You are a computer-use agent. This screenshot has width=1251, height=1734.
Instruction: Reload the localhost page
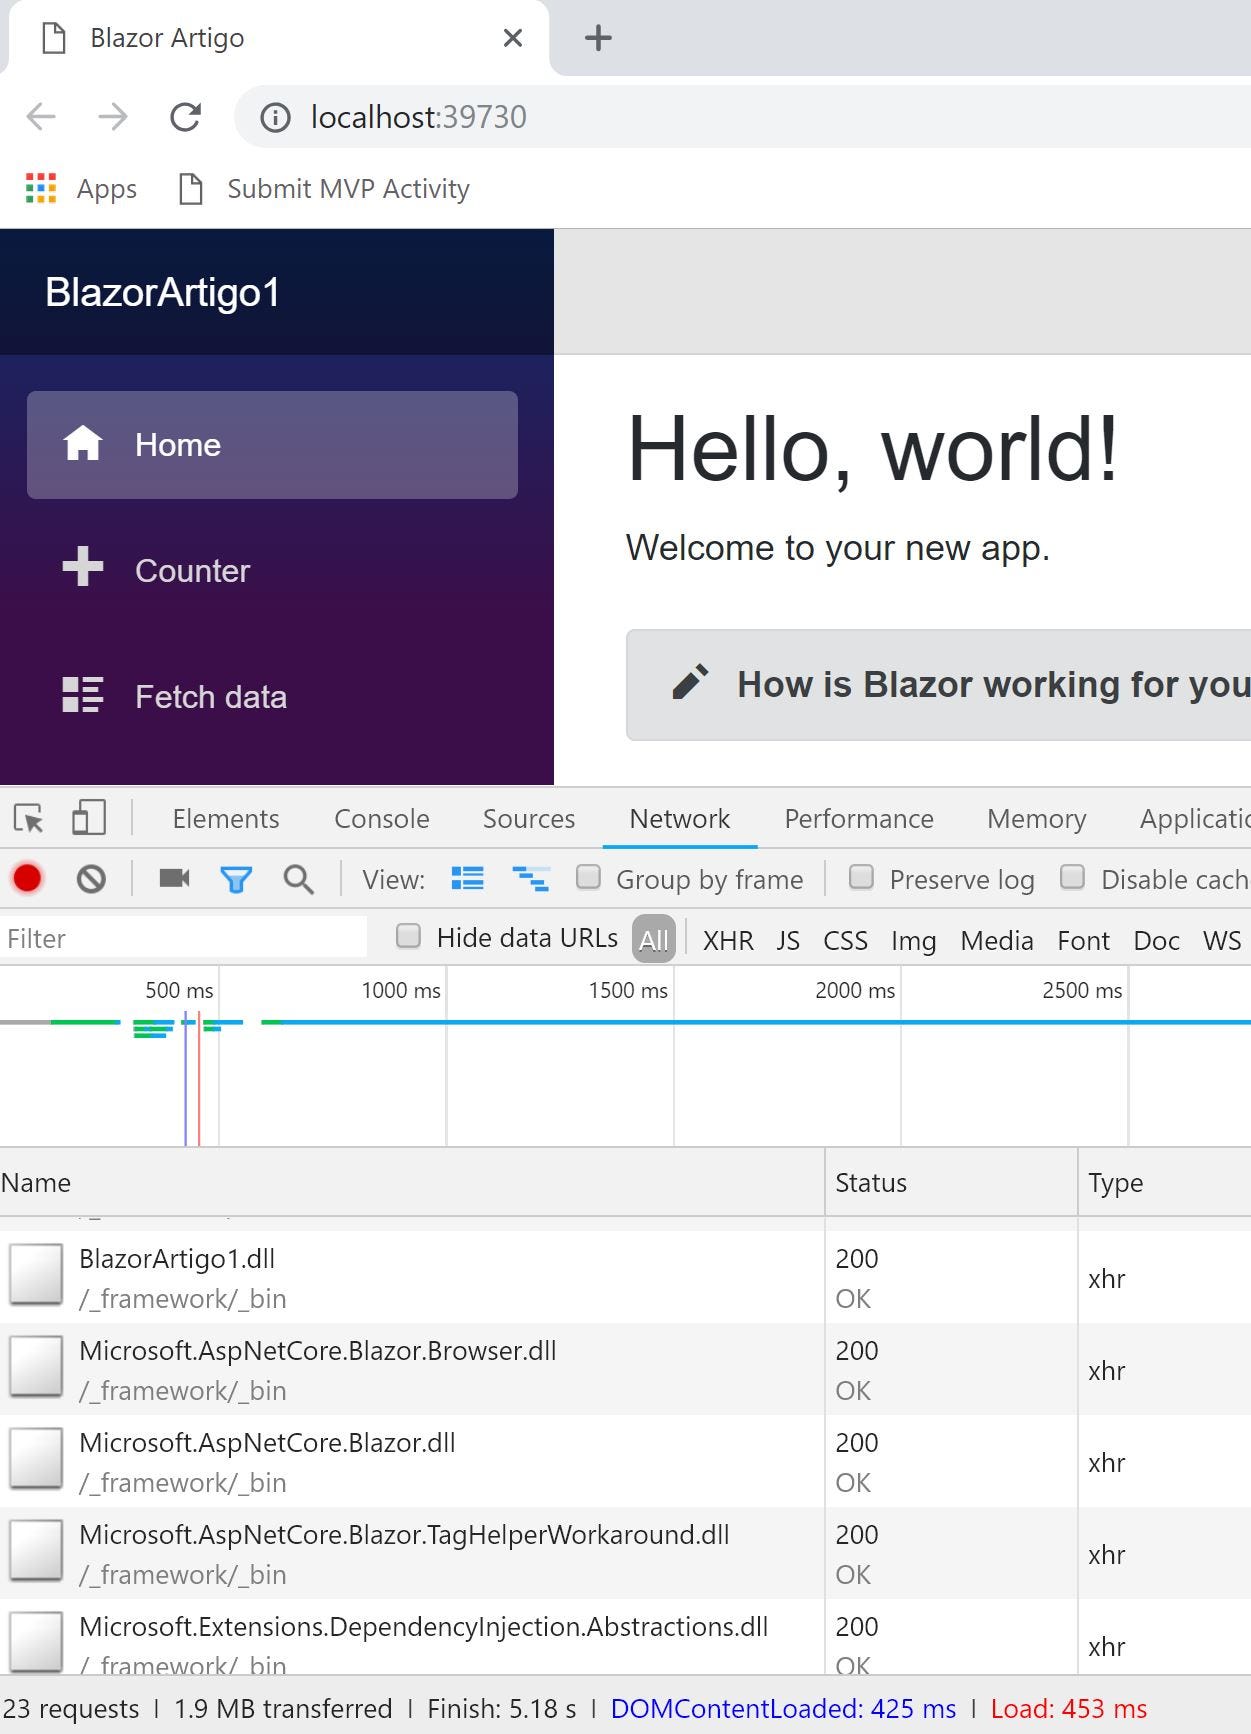click(x=186, y=117)
